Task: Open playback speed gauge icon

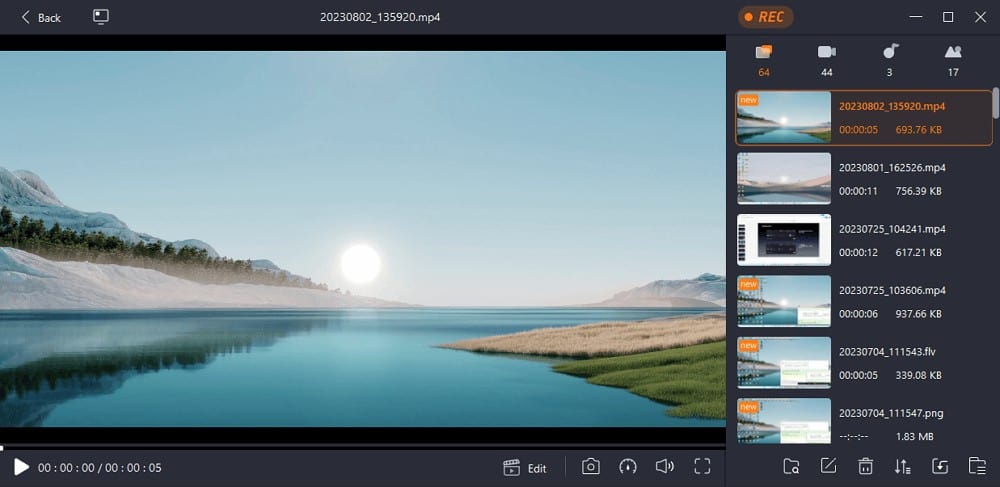Action: 628,467
